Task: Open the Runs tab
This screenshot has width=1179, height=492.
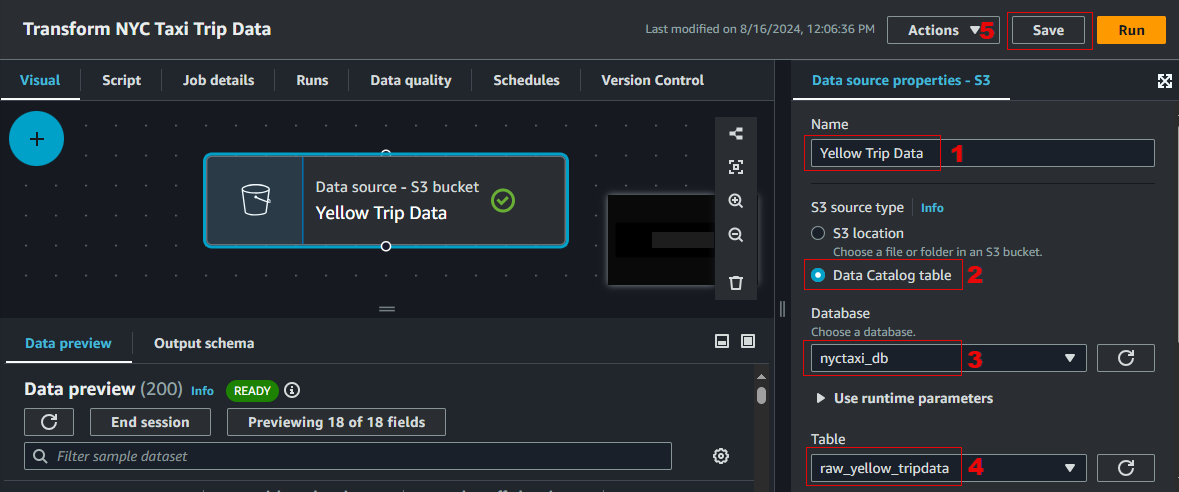Action: click(312, 80)
